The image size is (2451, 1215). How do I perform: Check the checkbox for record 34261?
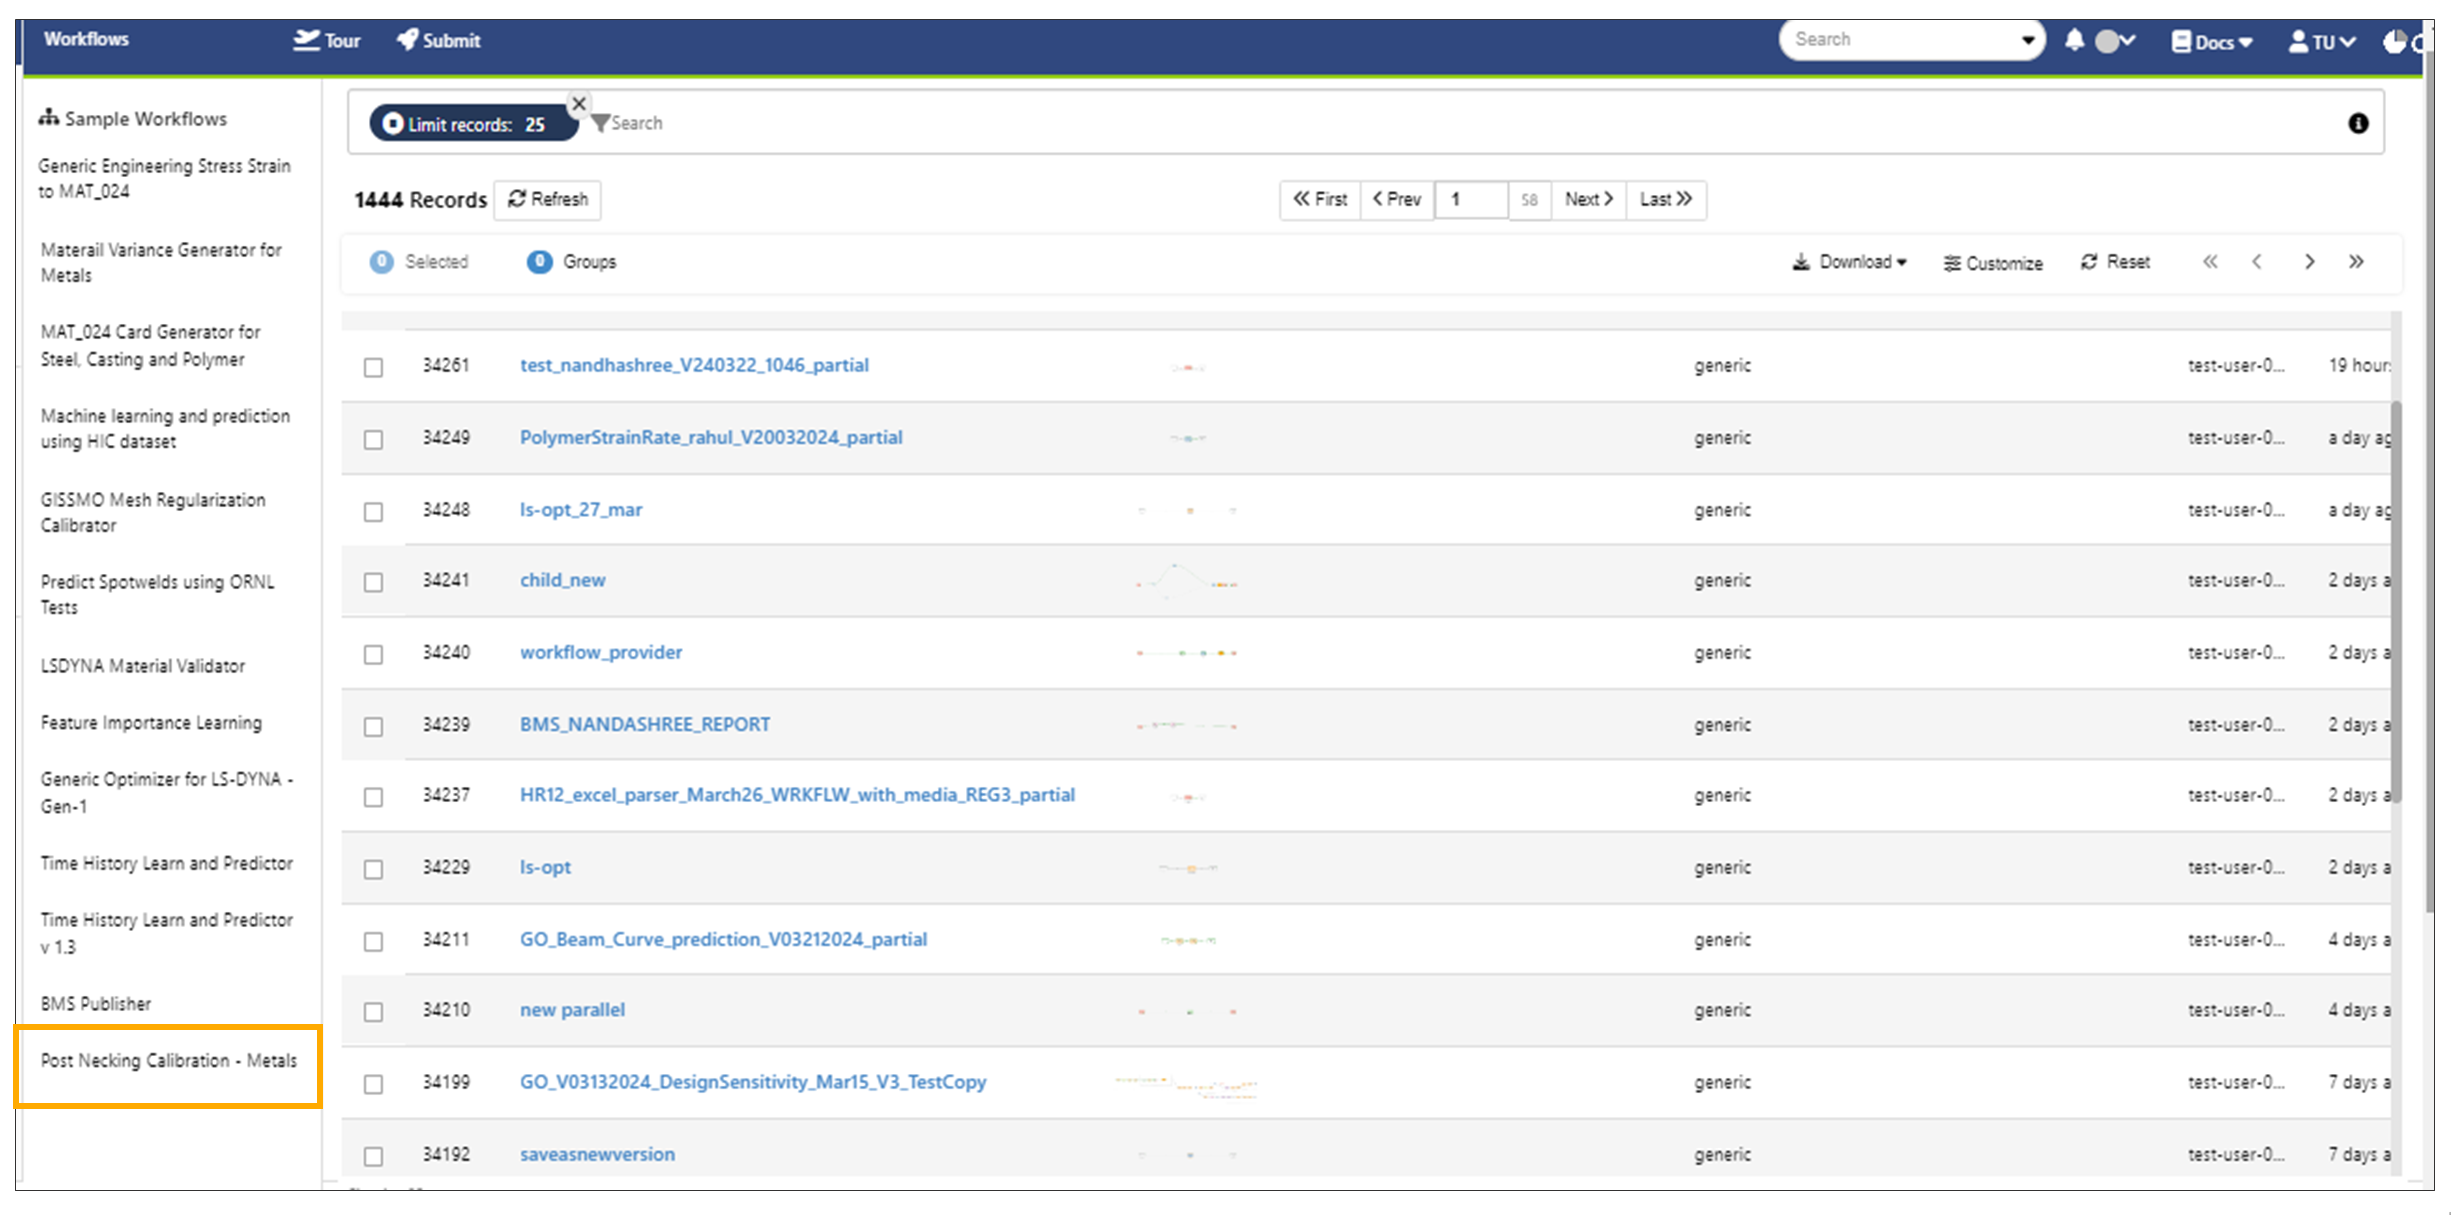tap(373, 367)
